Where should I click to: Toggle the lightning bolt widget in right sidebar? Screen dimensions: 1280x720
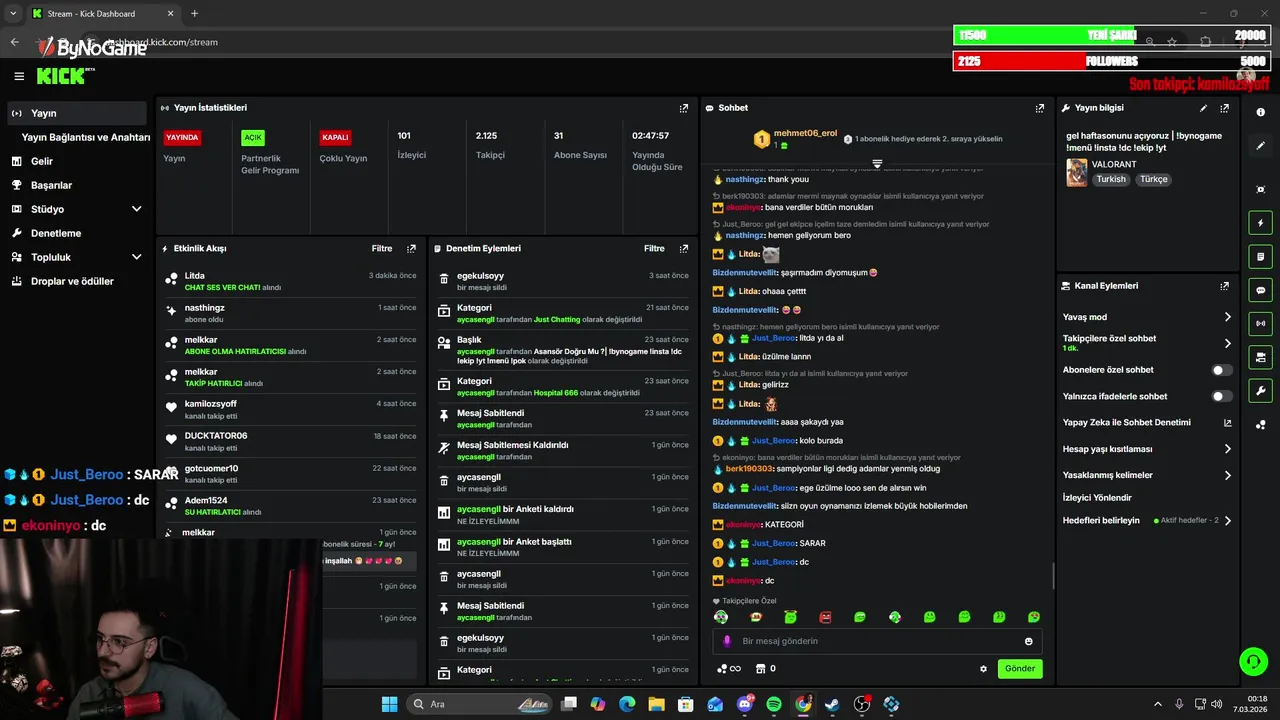pos(1260,223)
